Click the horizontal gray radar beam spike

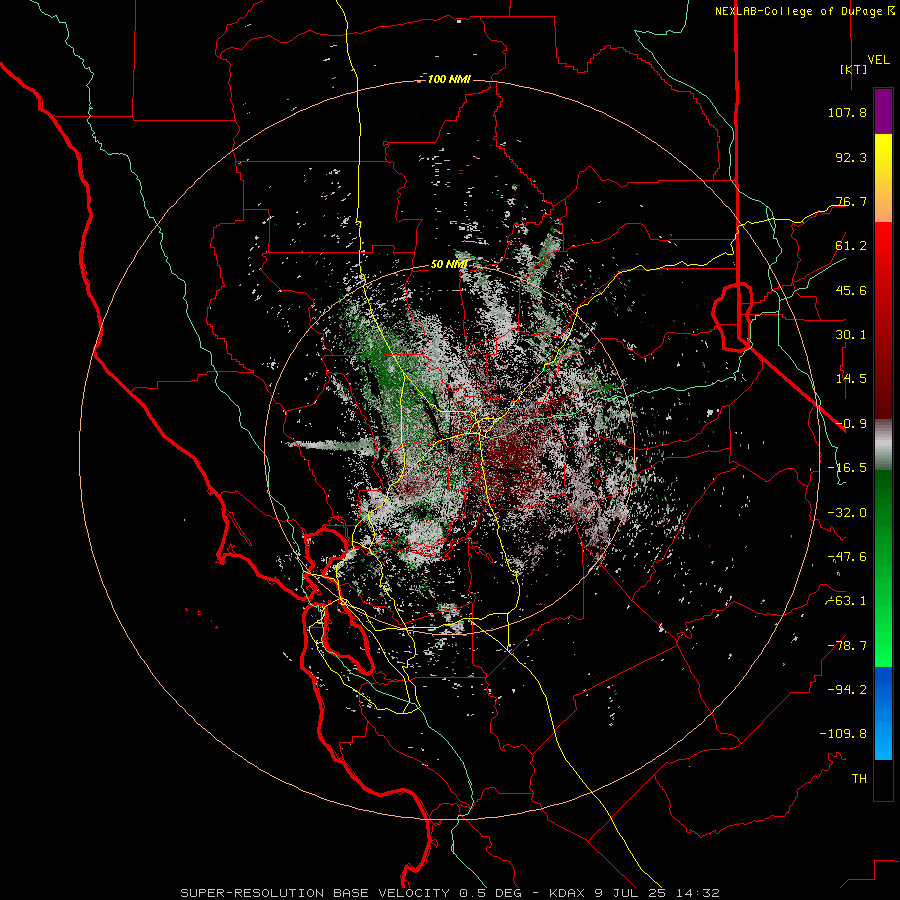(x=330, y=445)
